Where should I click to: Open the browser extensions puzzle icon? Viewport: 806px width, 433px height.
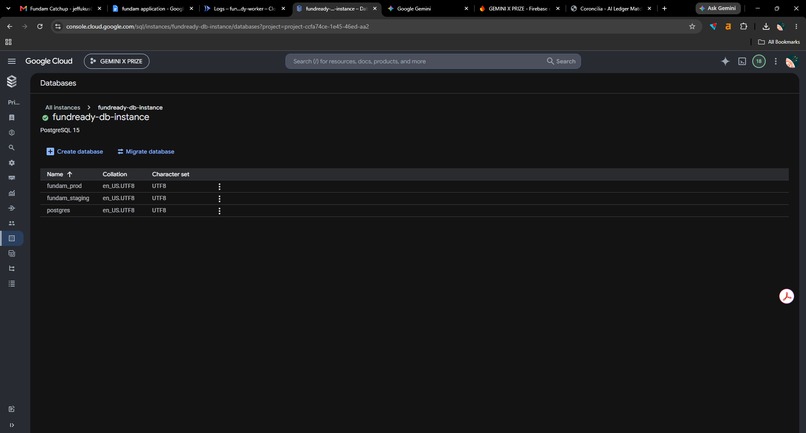click(743, 26)
